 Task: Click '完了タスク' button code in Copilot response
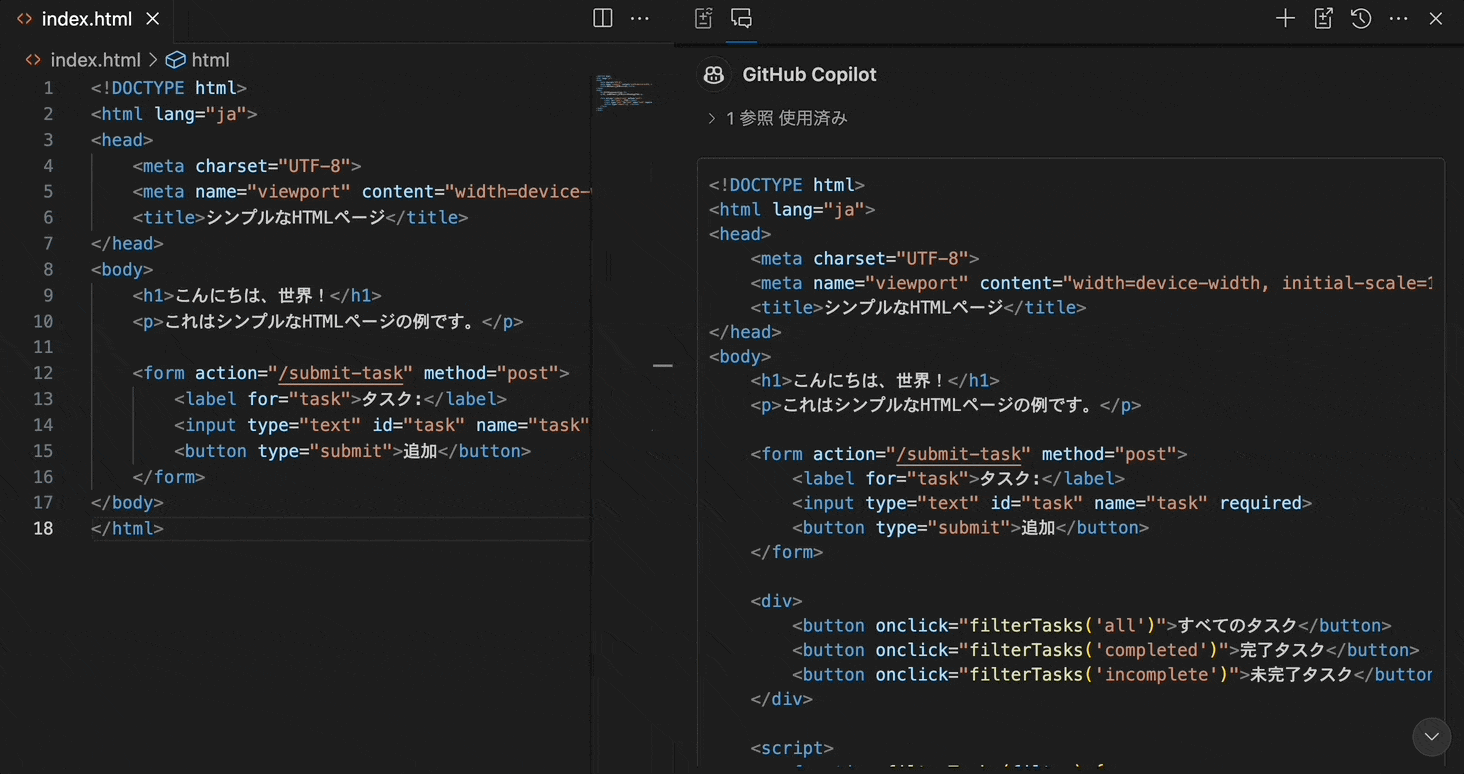point(1106,650)
